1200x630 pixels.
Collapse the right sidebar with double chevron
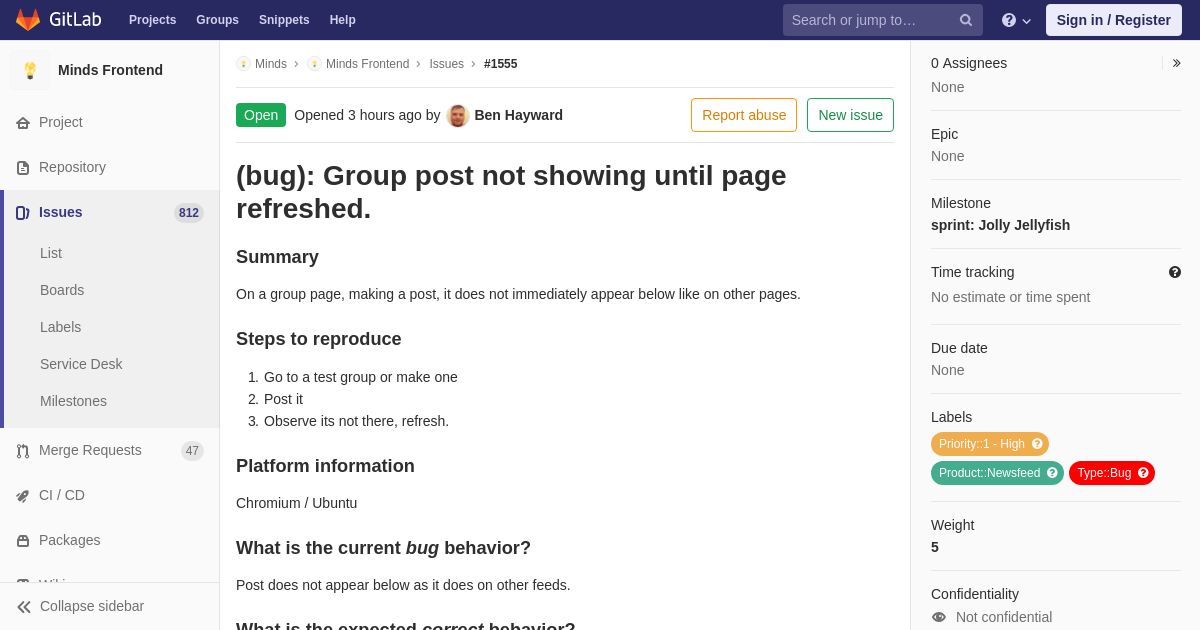tap(1176, 63)
